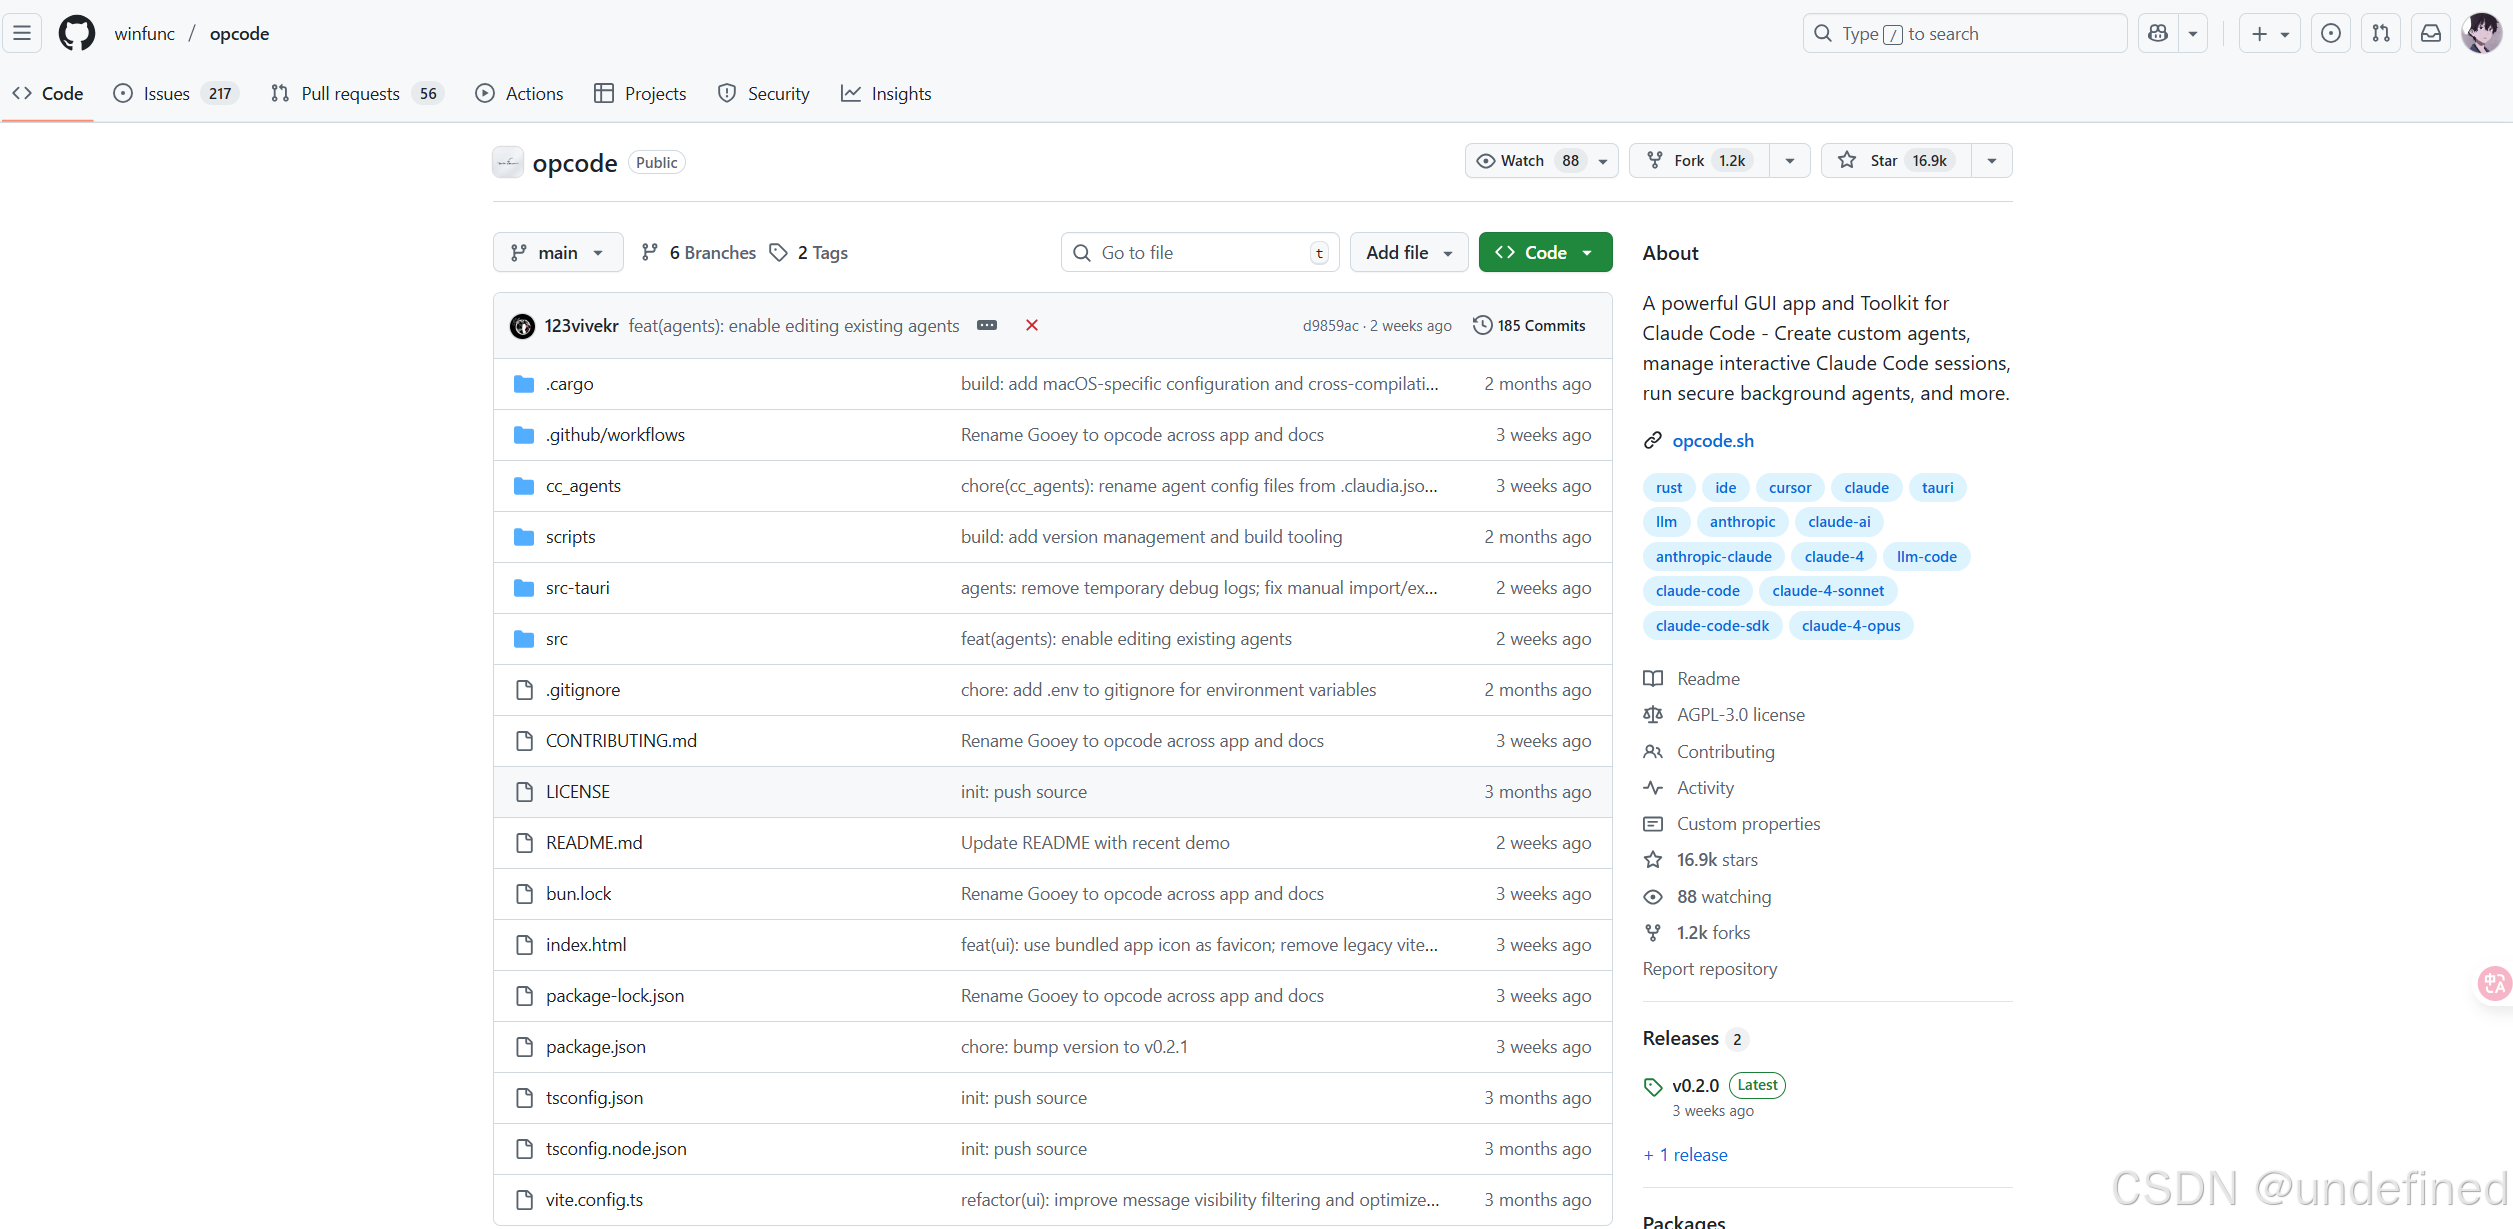Image resolution: width=2513 pixels, height=1229 pixels.
Task: Click the translate extension floating icon
Action: coord(2494,984)
